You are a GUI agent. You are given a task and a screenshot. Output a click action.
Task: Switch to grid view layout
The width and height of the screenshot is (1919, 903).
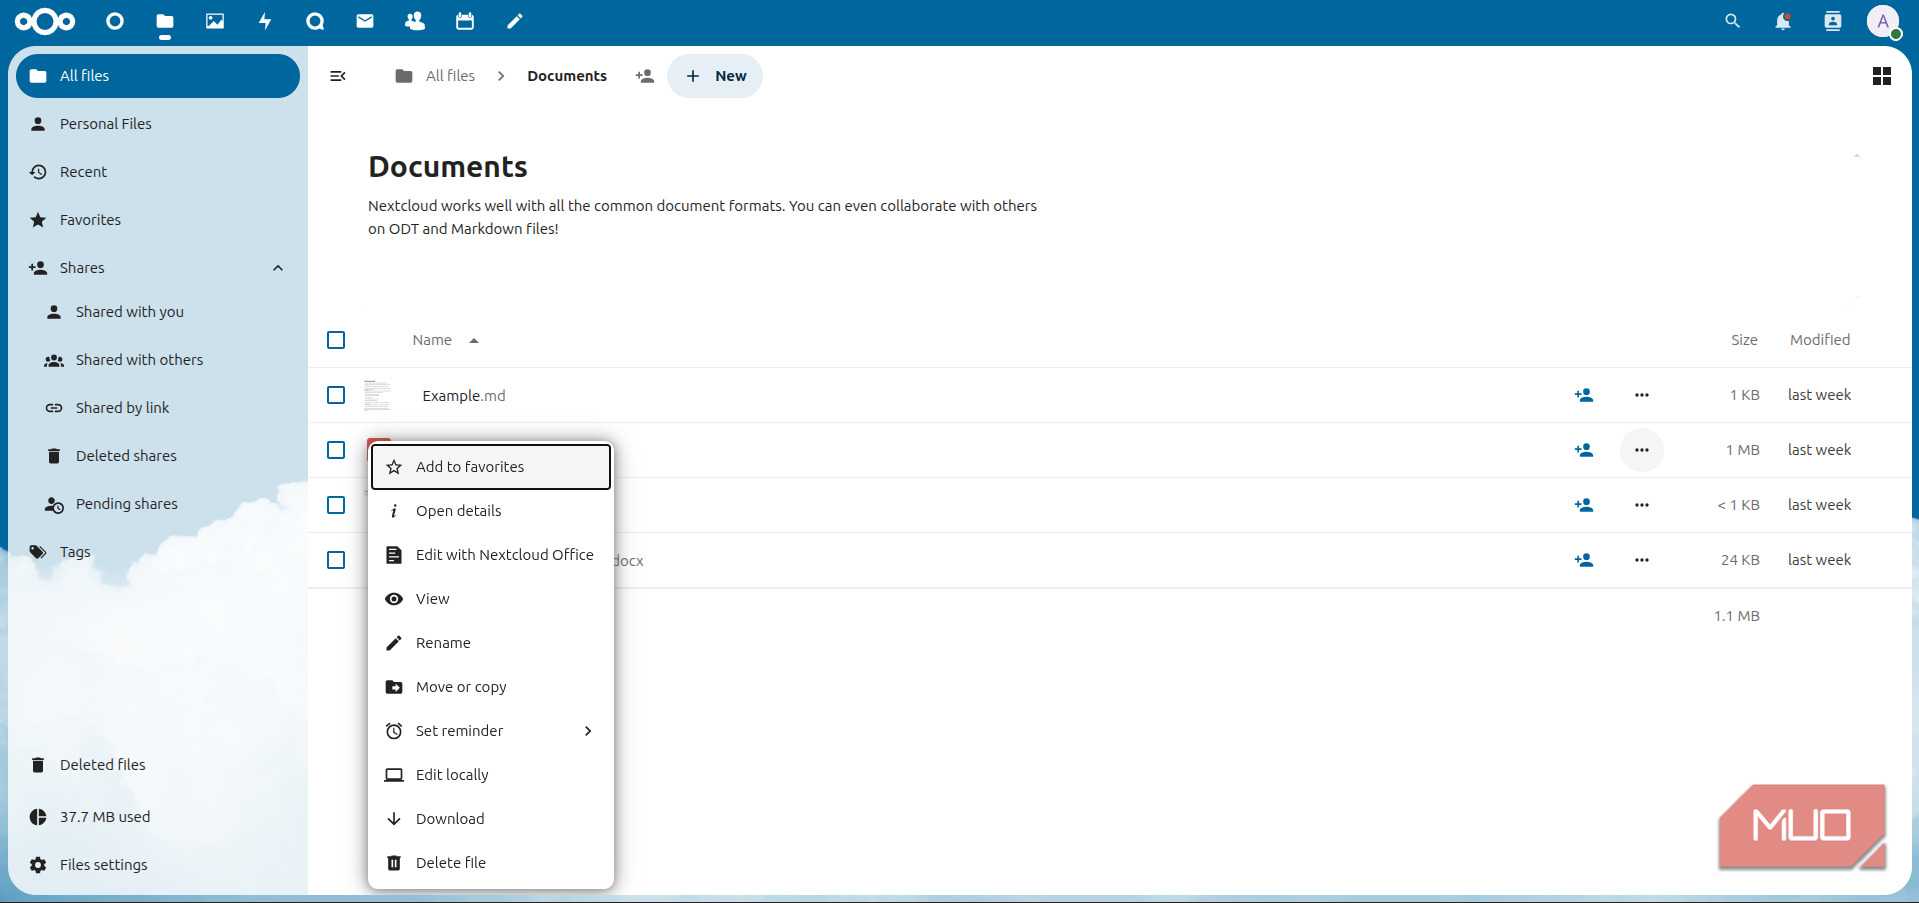pos(1882,75)
